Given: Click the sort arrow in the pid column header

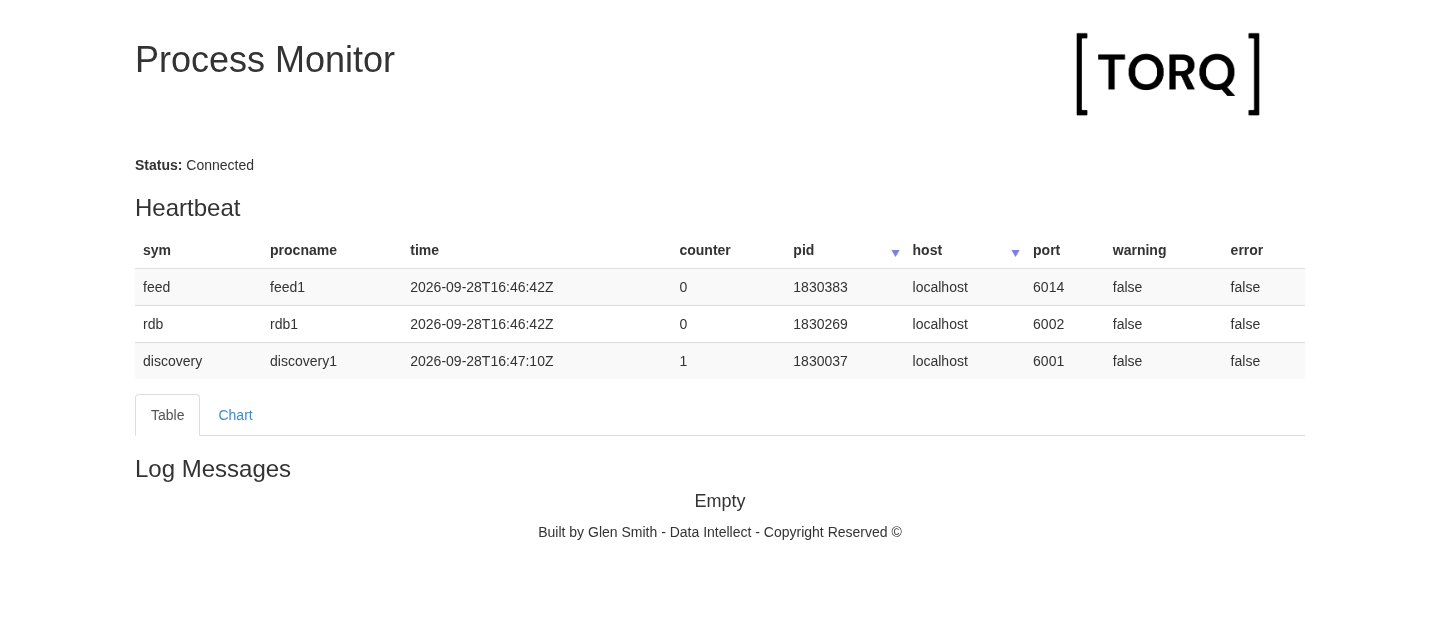Looking at the screenshot, I should [895, 253].
